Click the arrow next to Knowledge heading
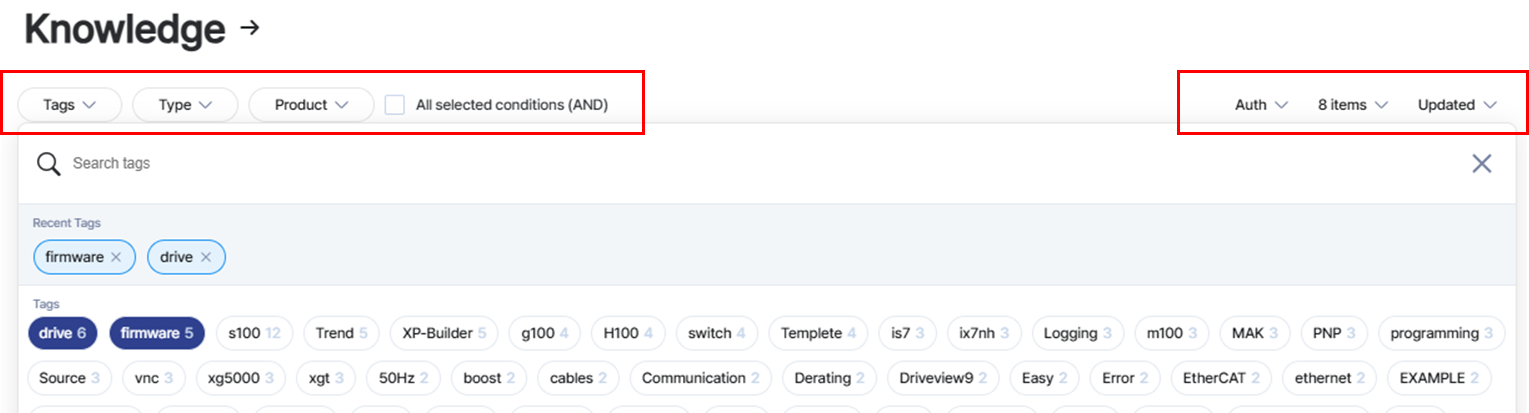Image resolution: width=1529 pixels, height=413 pixels. pos(250,28)
